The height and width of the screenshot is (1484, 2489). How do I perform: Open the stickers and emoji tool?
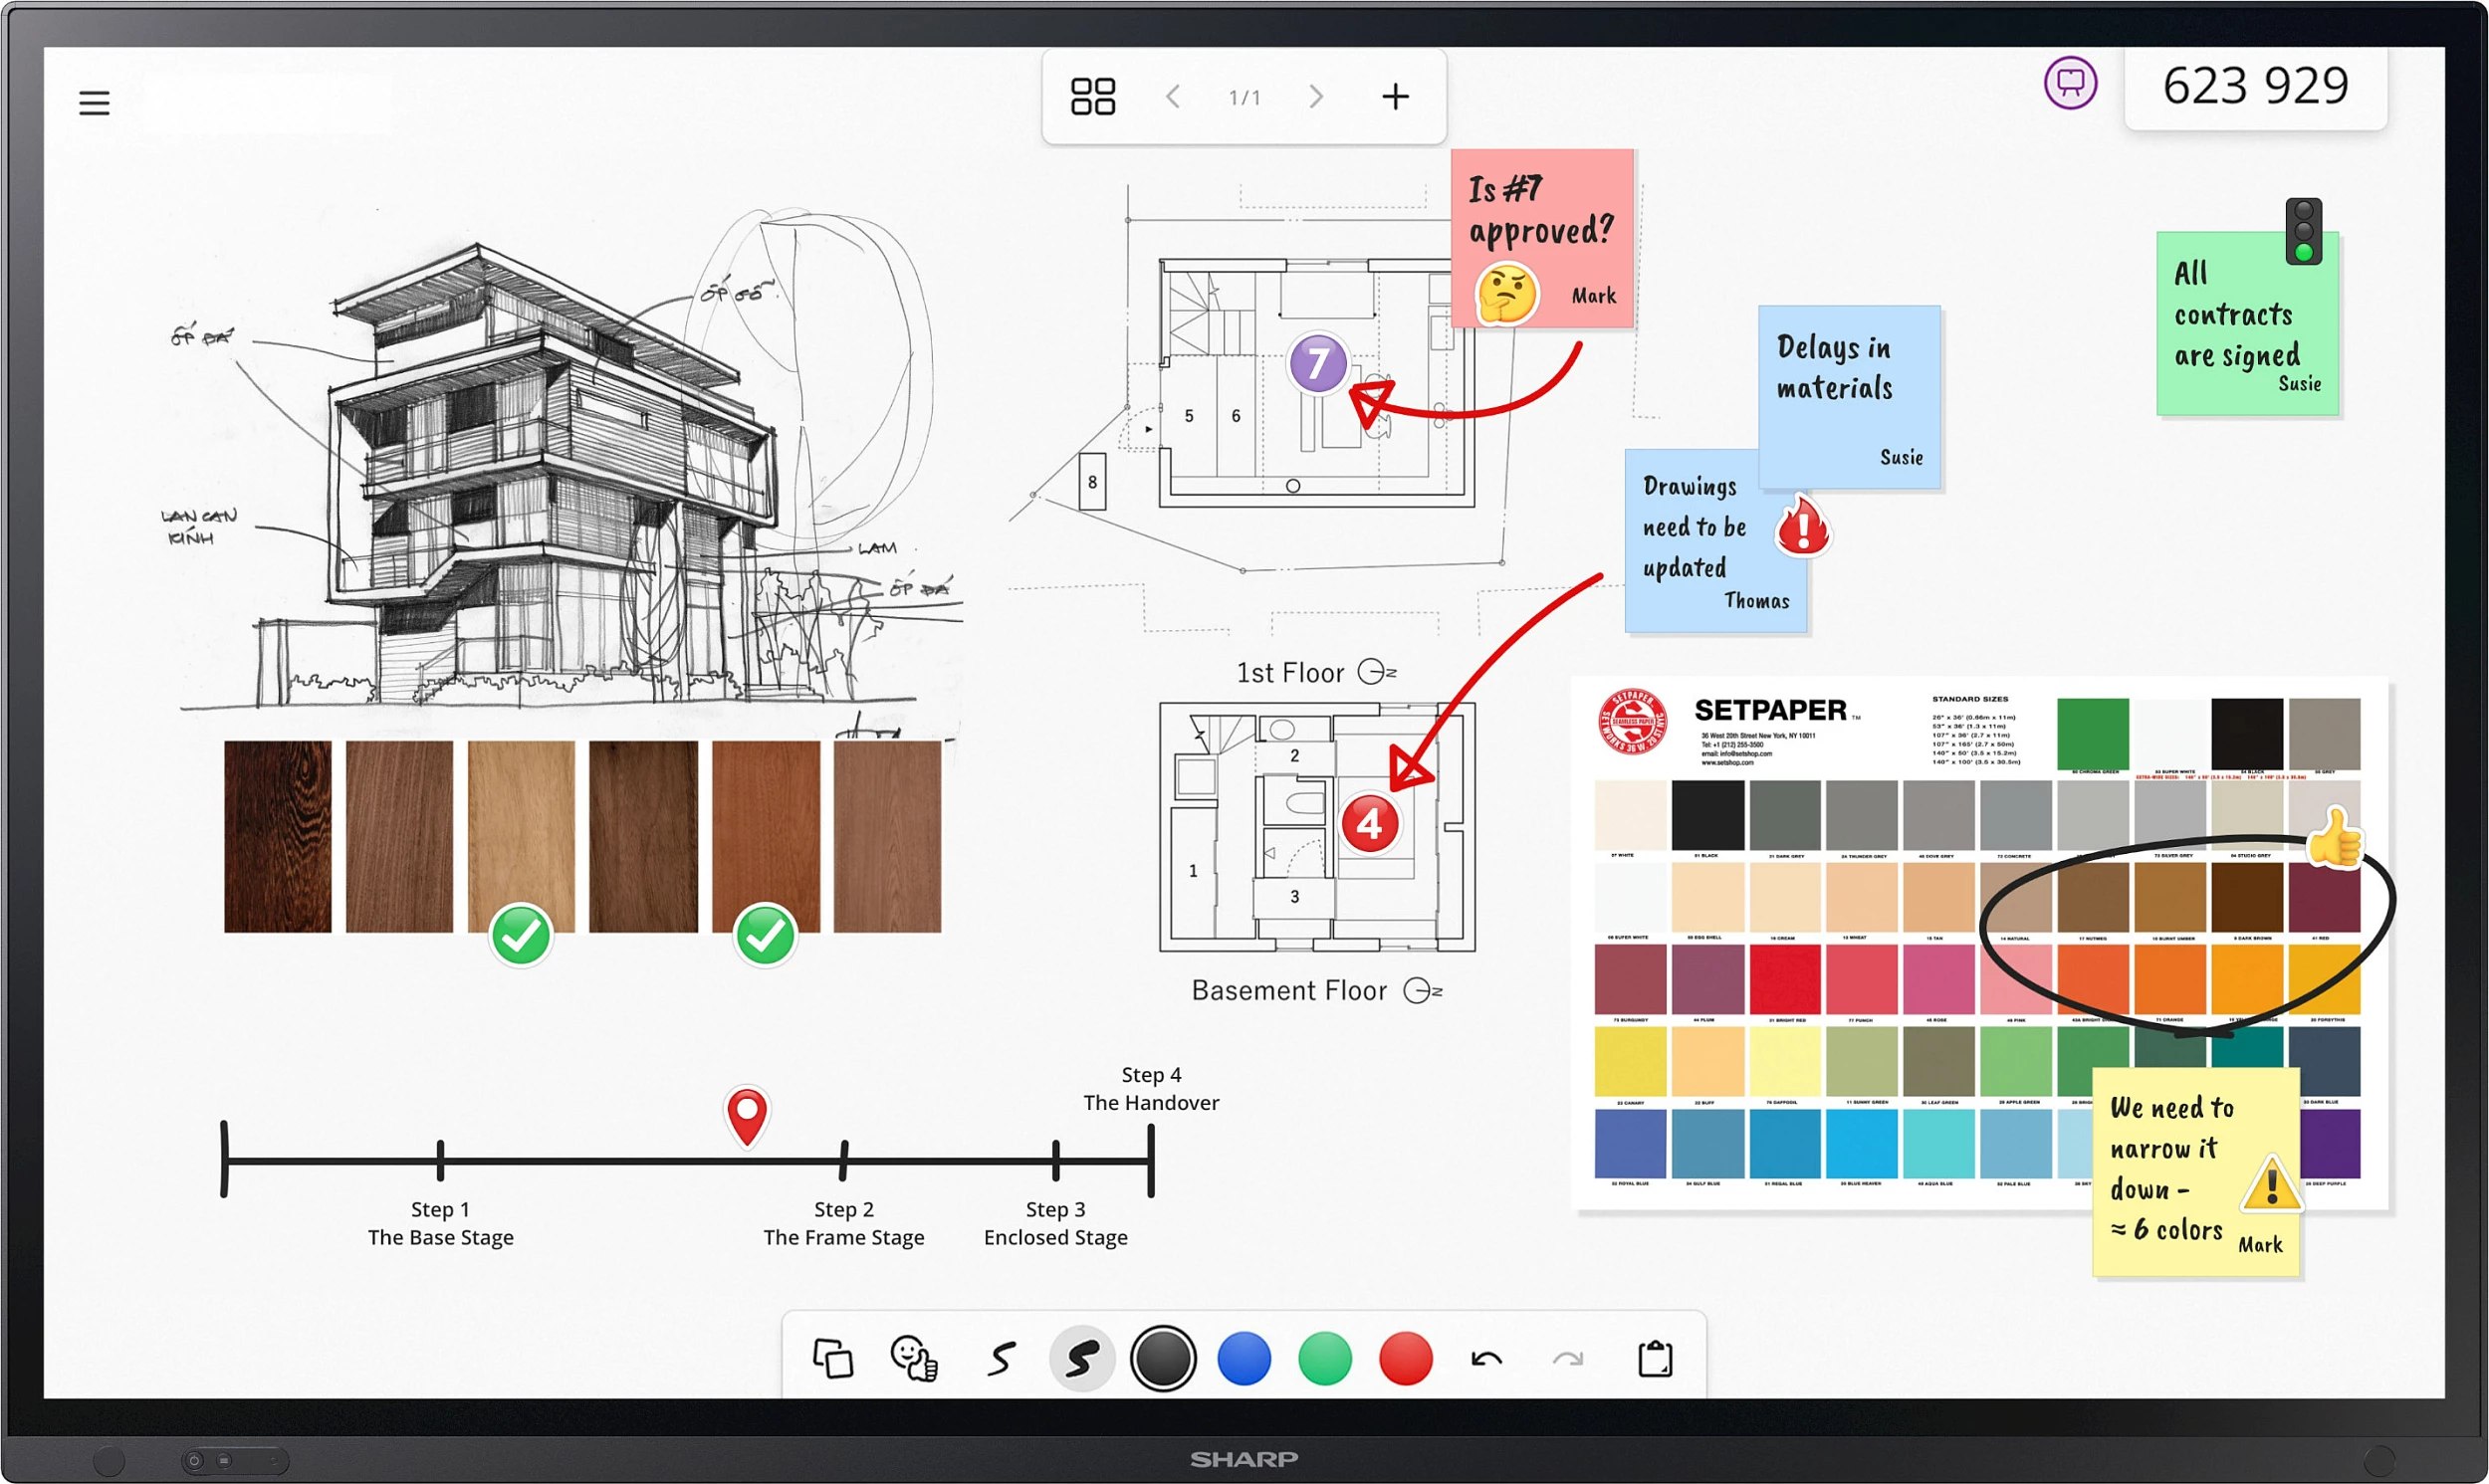913,1358
